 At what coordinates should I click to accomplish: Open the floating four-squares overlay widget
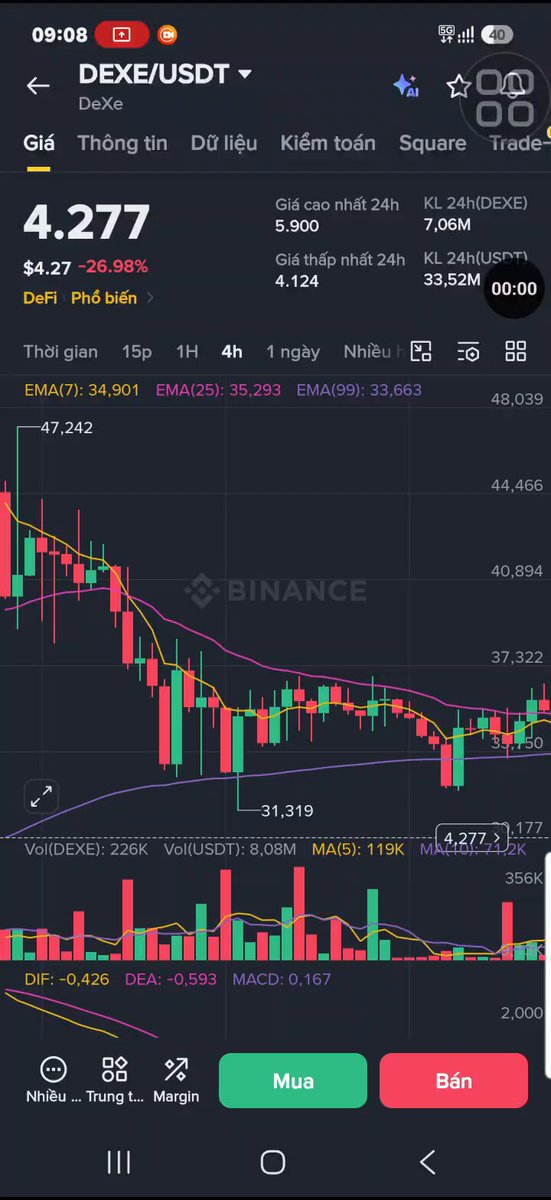pos(505,99)
